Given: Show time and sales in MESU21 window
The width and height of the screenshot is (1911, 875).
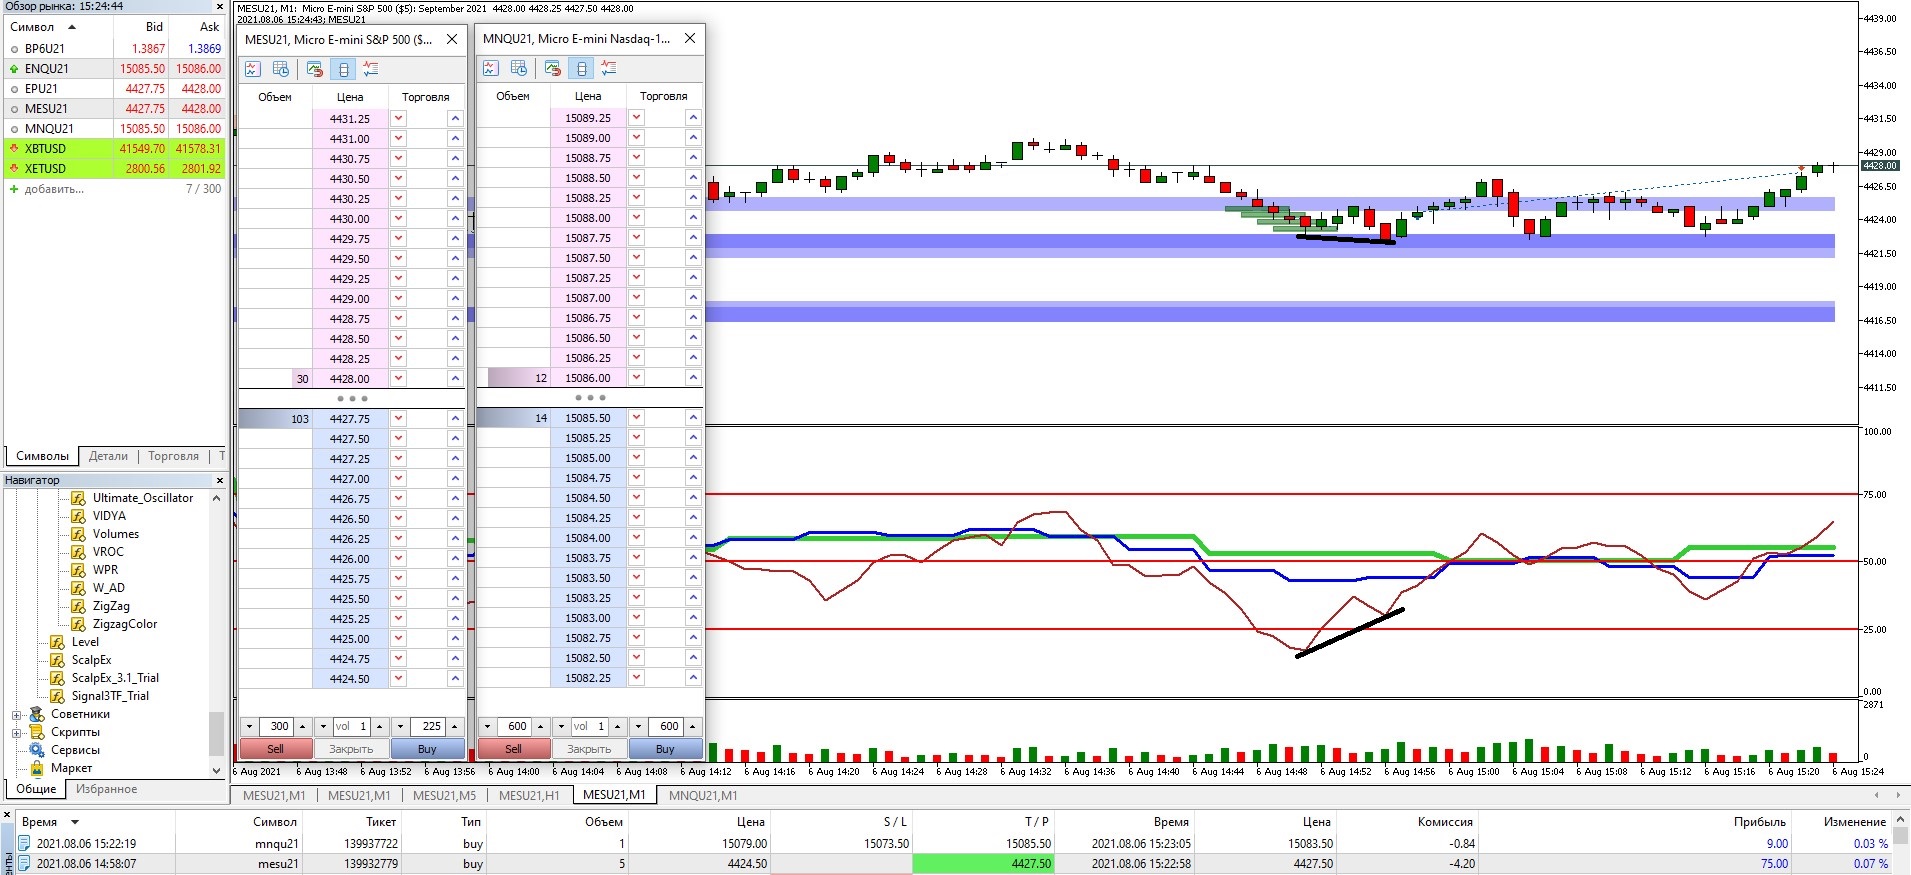Looking at the screenshot, I should [x=281, y=69].
